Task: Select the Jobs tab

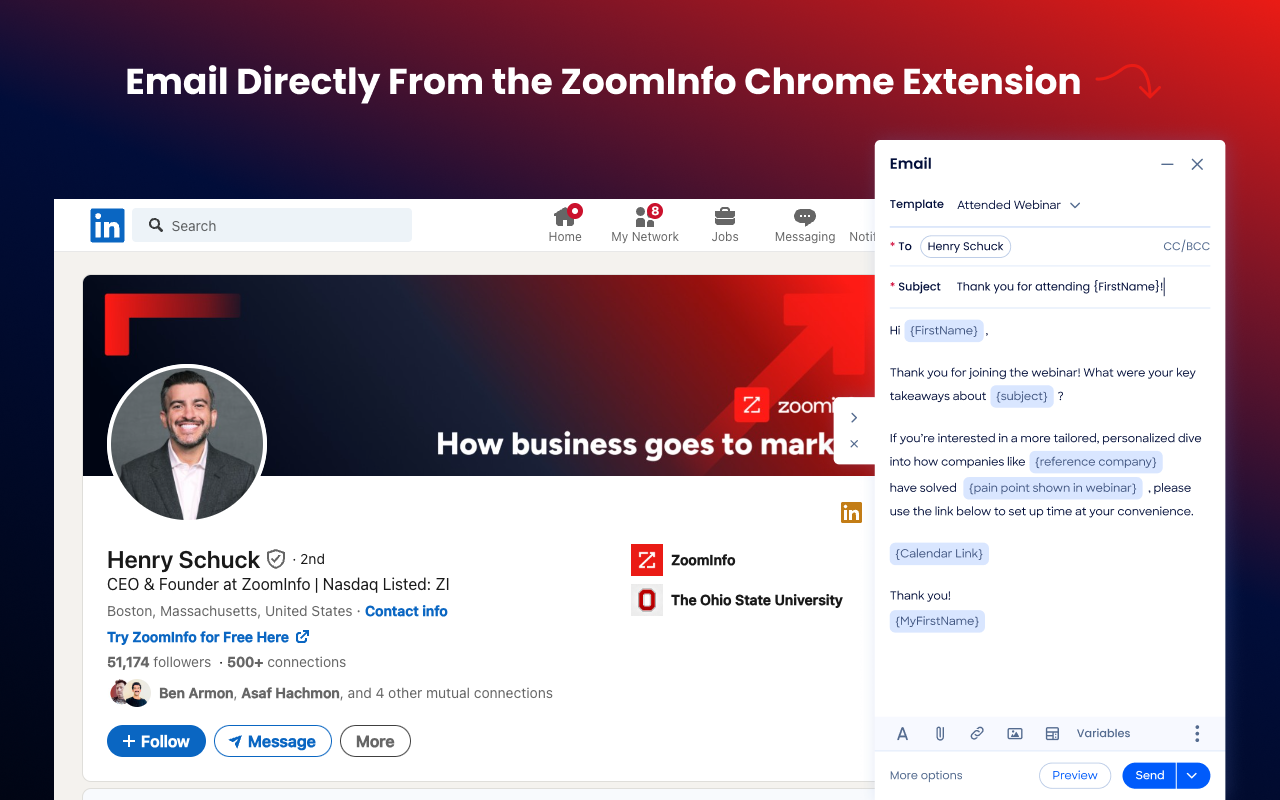Action: point(724,223)
